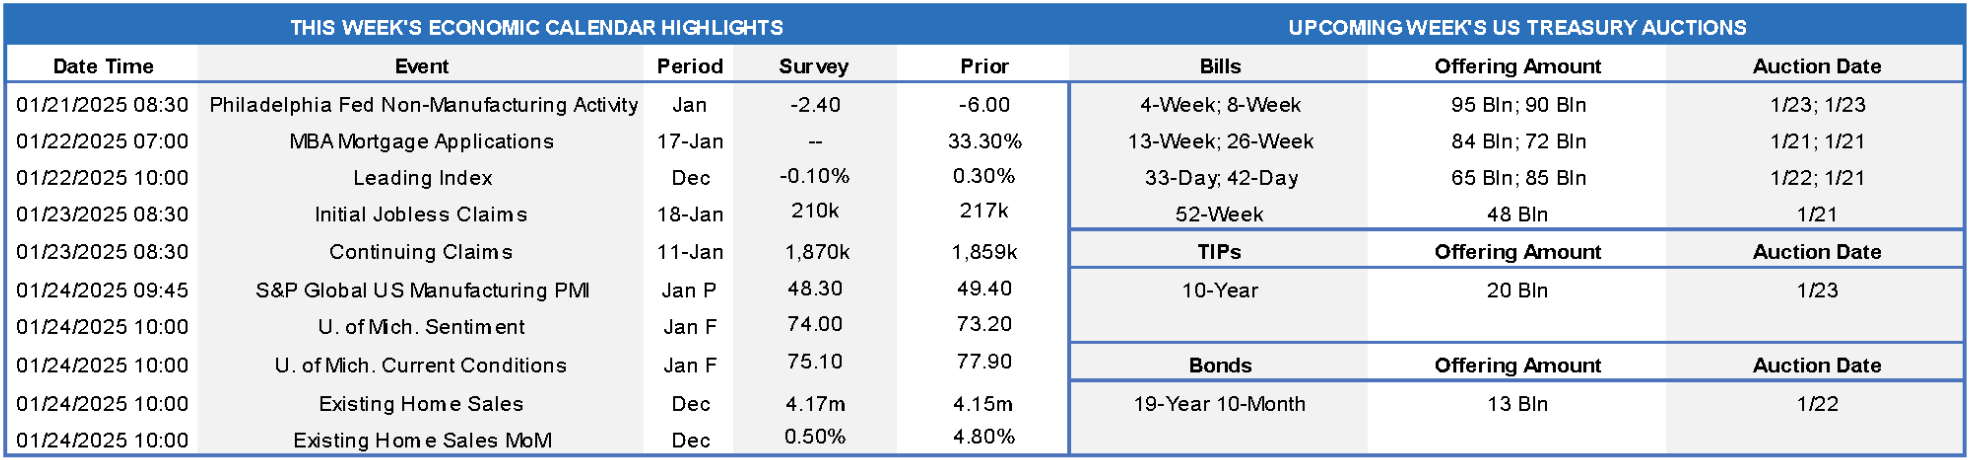Select the MBA Mortgage Applications row
Image resolution: width=1970 pixels, height=460 pixels.
point(421,141)
